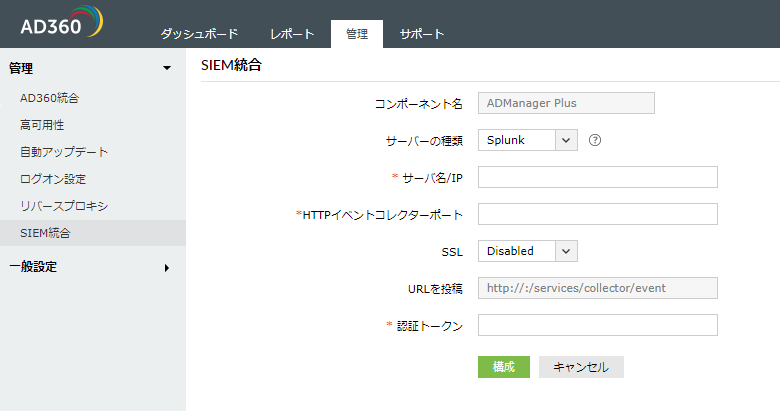This screenshot has width=780, height=411.
Task: Go to 自動アップデート settings
Action: click(64, 152)
